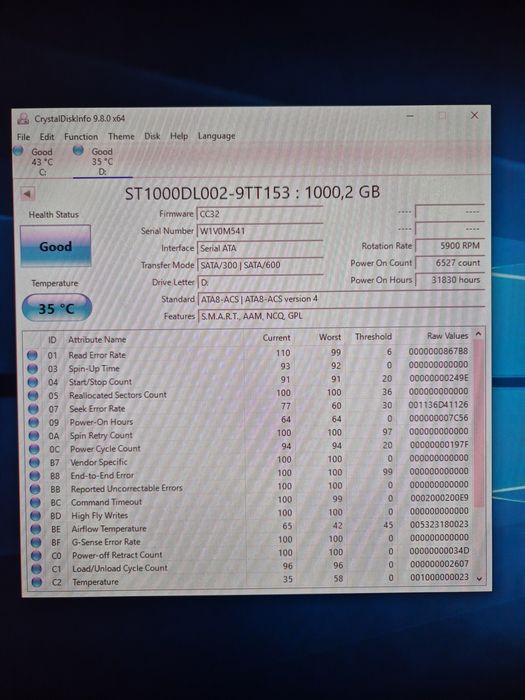Click status icon for High Fly Writes

[x=35, y=516]
